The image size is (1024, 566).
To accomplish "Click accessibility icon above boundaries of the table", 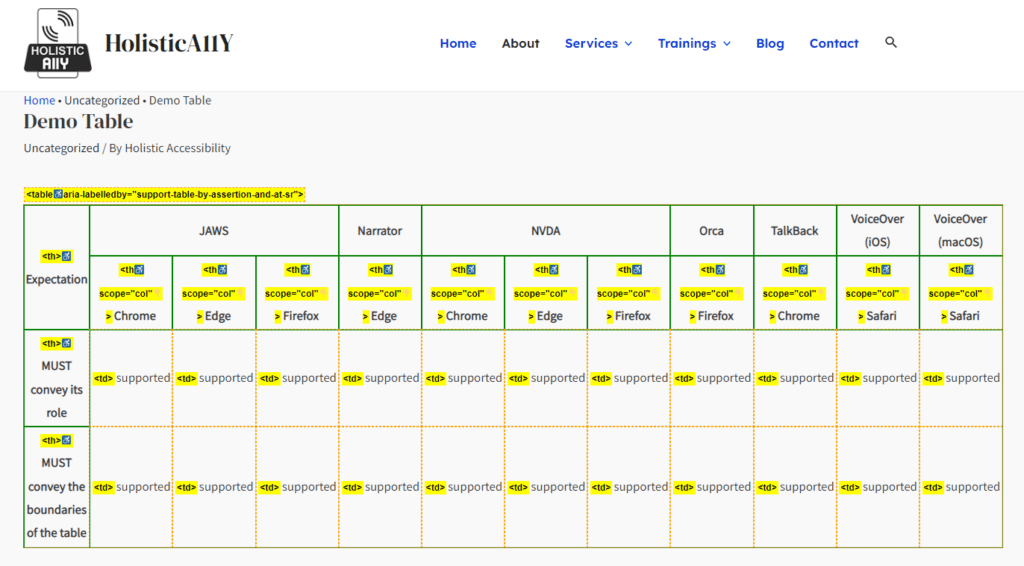I will tap(67, 440).
